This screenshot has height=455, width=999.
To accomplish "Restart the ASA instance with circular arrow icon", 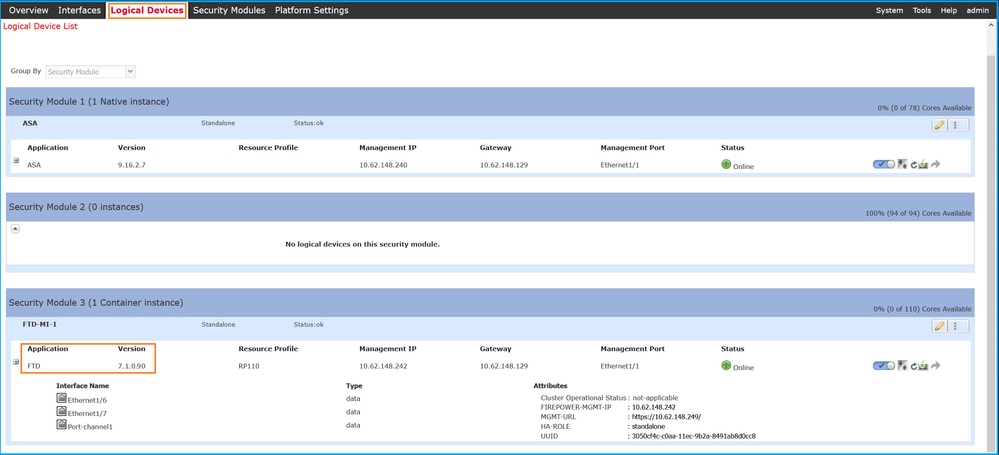I will [914, 164].
